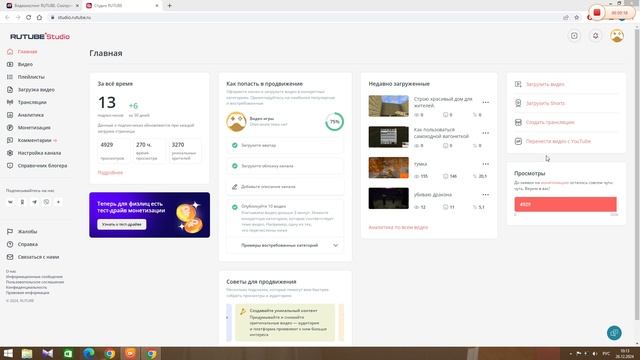
Task: Click the 75% progress ring
Action: click(334, 122)
